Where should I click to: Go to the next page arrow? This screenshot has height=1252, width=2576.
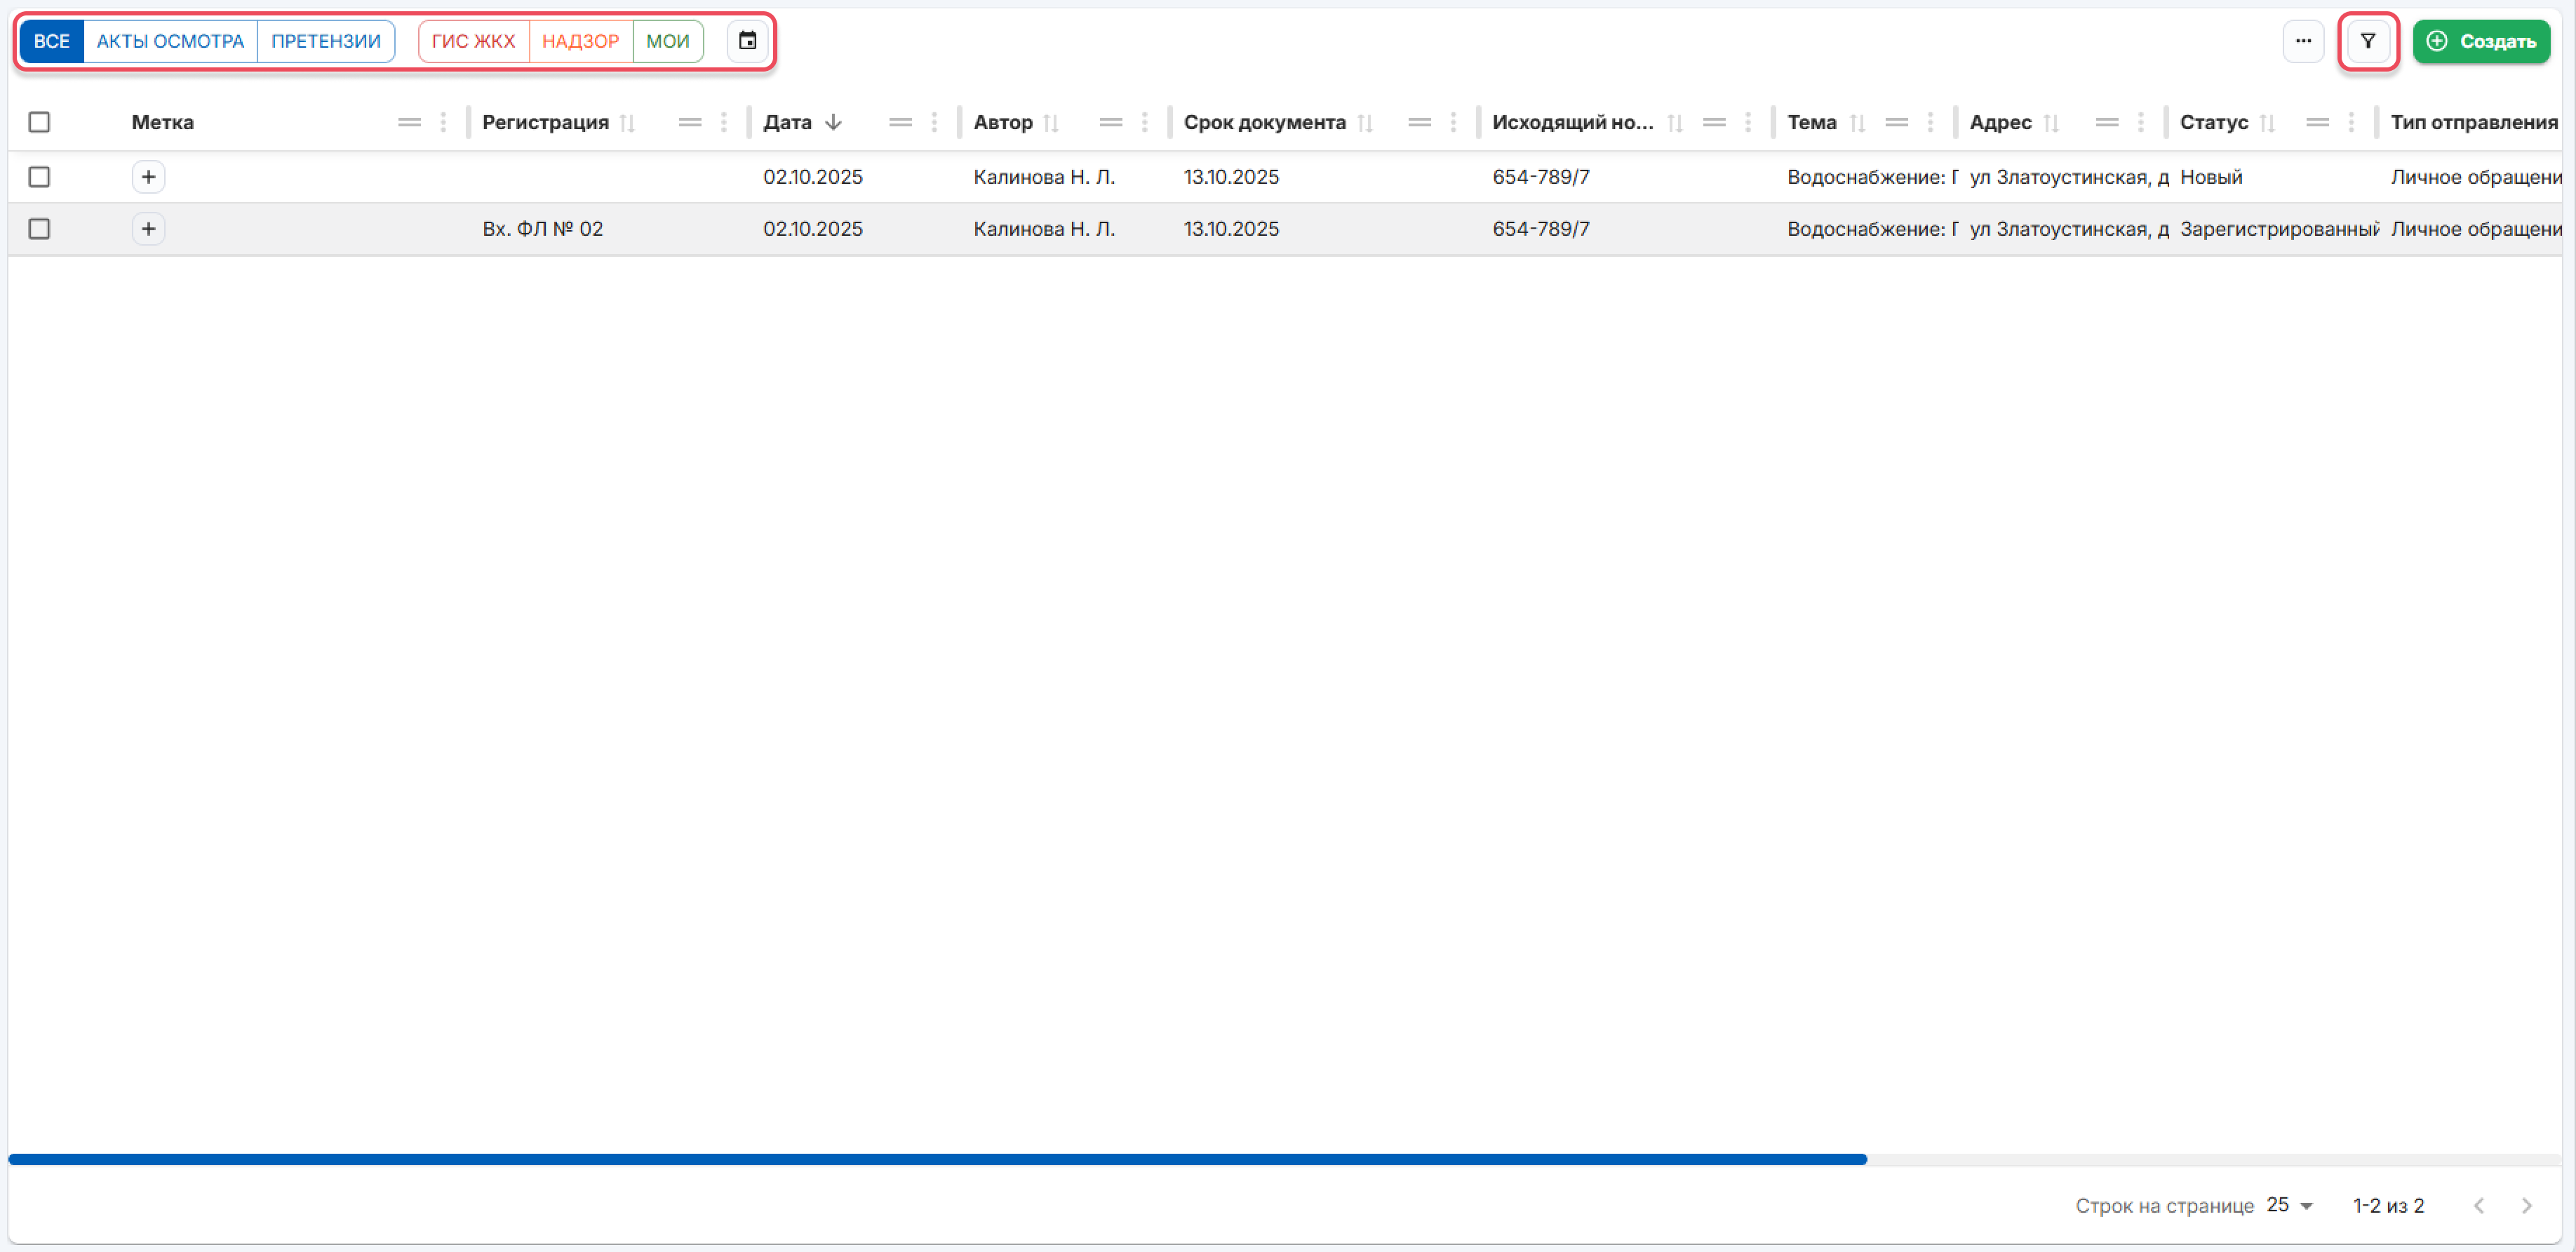pos(2526,1205)
